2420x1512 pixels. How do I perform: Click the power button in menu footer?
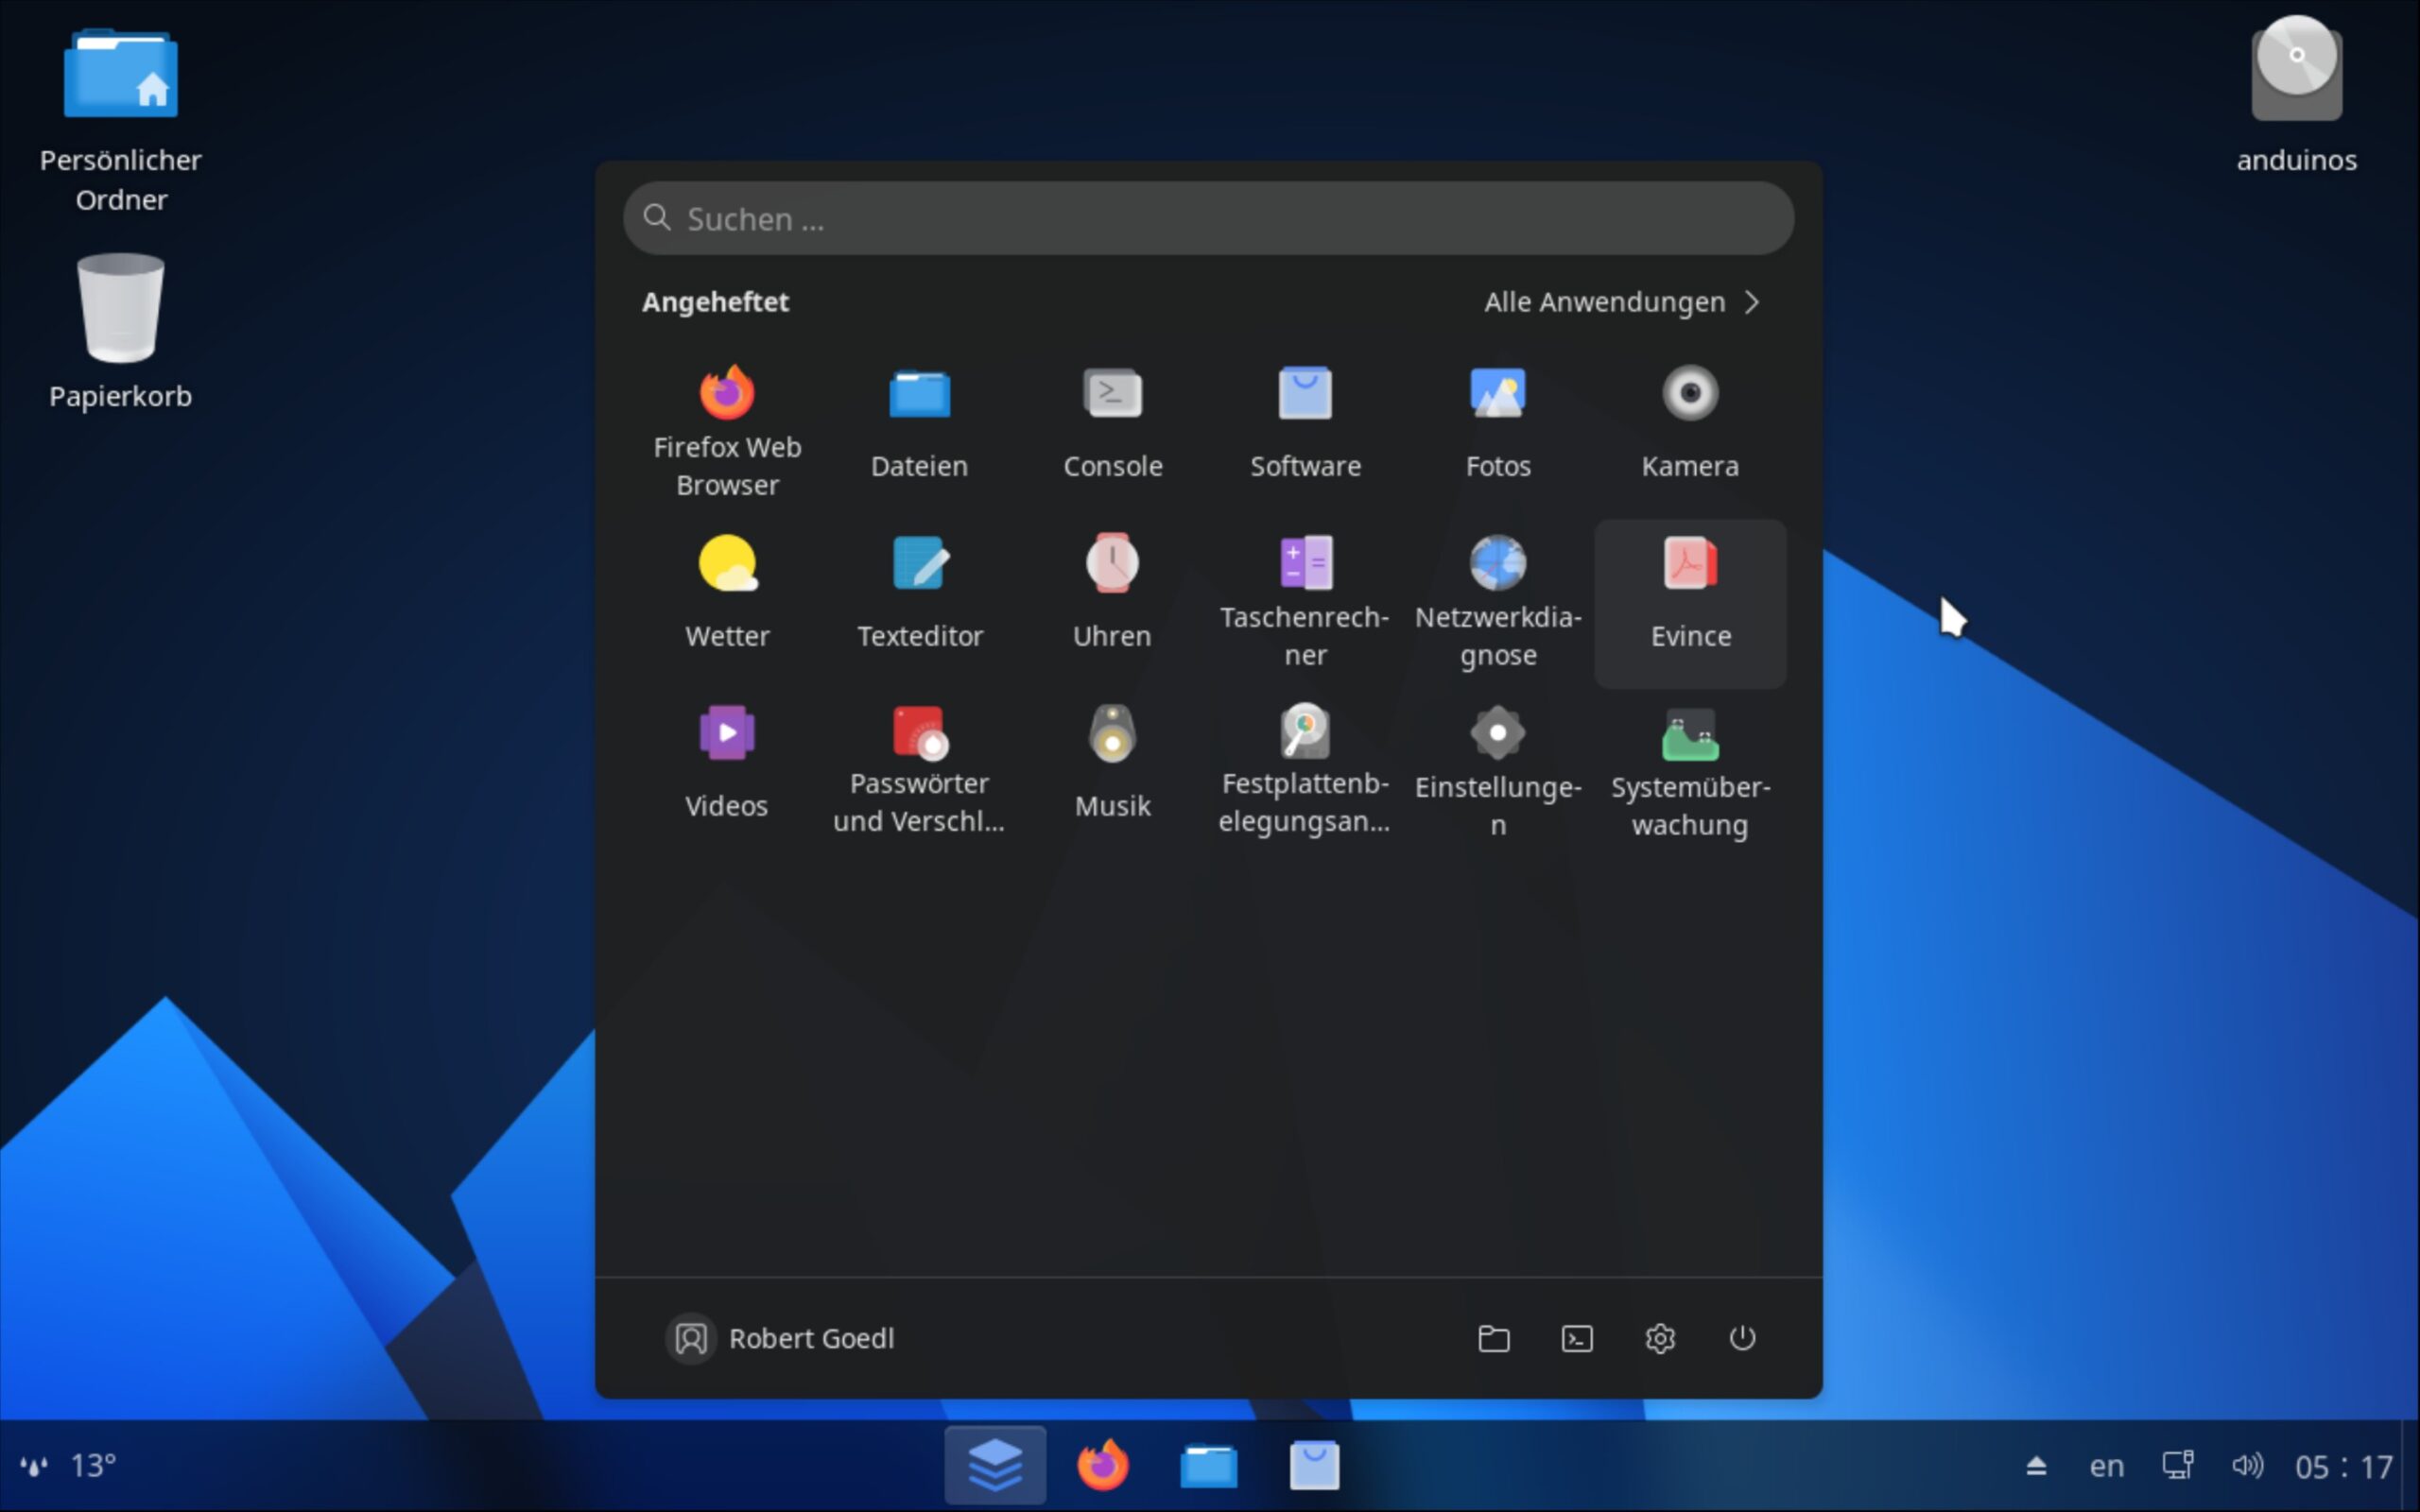click(1742, 1338)
